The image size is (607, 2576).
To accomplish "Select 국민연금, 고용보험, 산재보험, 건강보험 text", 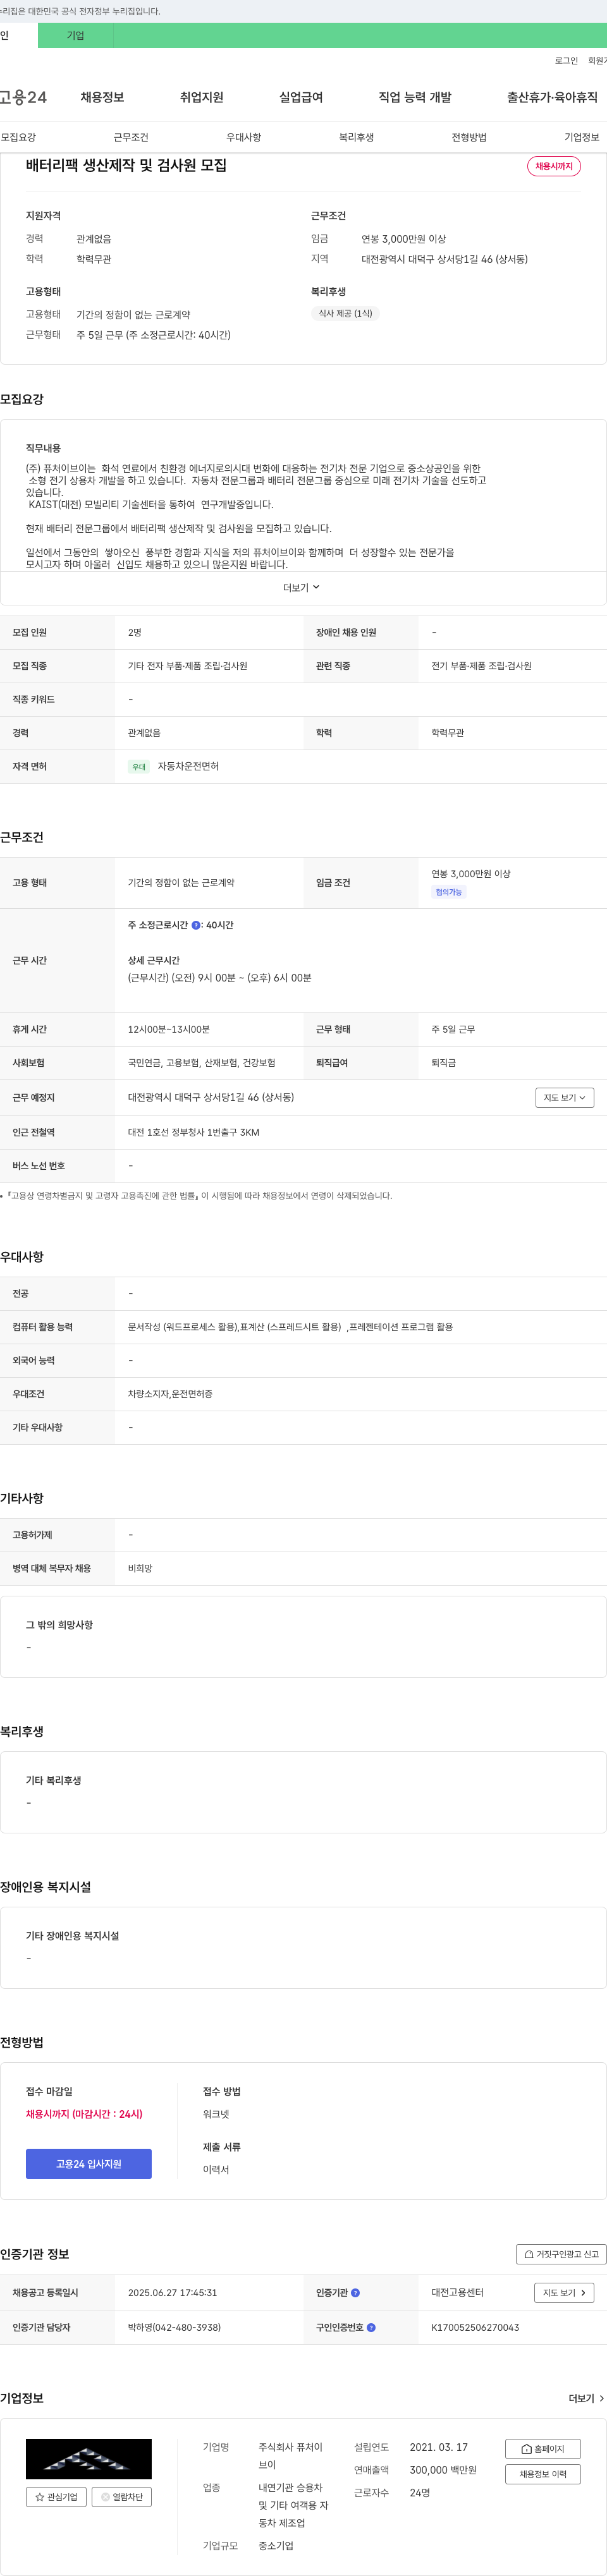I will click(202, 1062).
